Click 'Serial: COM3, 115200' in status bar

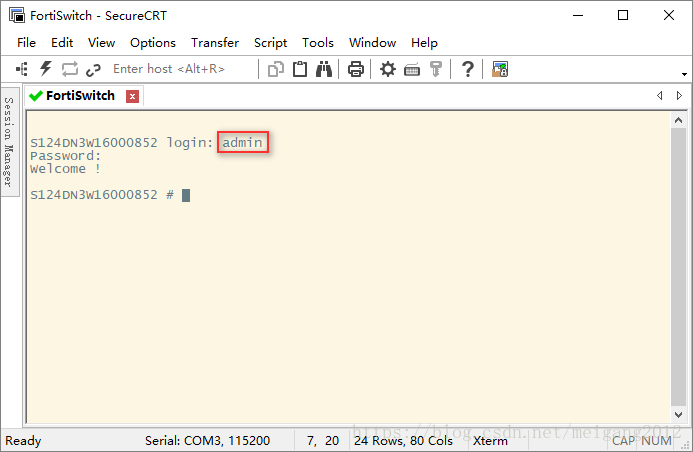tap(207, 441)
